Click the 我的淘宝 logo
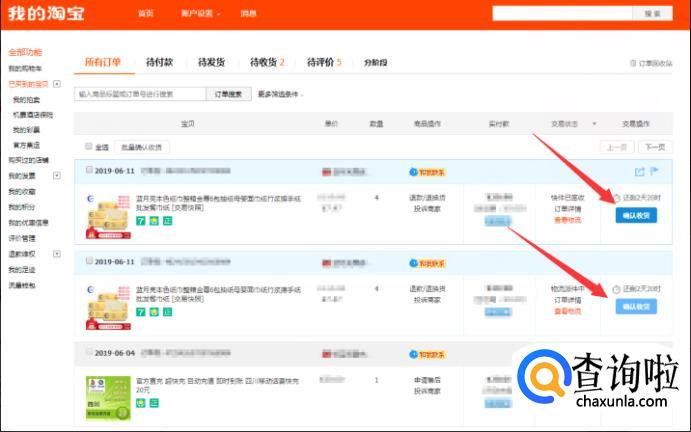The width and height of the screenshot is (691, 432). point(46,14)
